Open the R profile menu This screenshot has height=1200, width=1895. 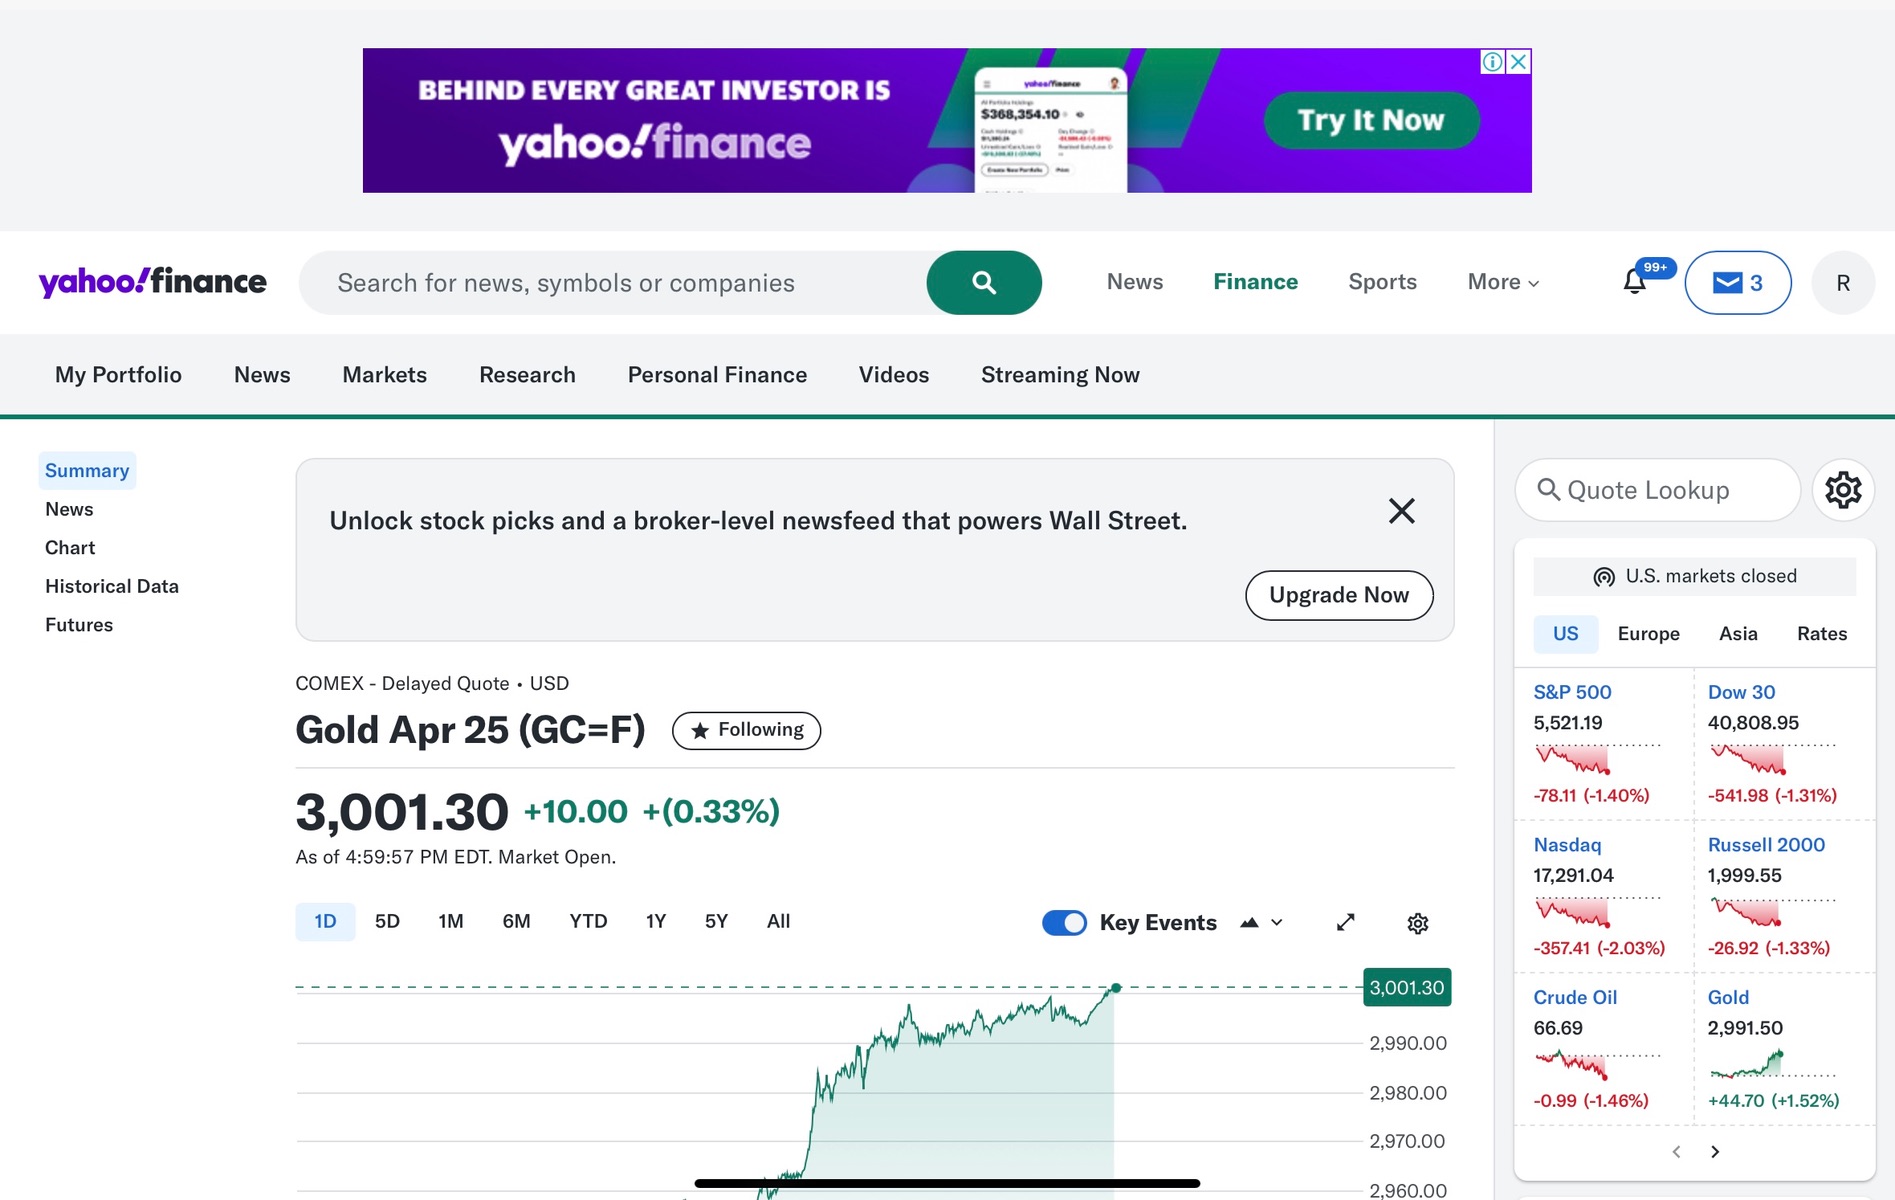click(1842, 283)
